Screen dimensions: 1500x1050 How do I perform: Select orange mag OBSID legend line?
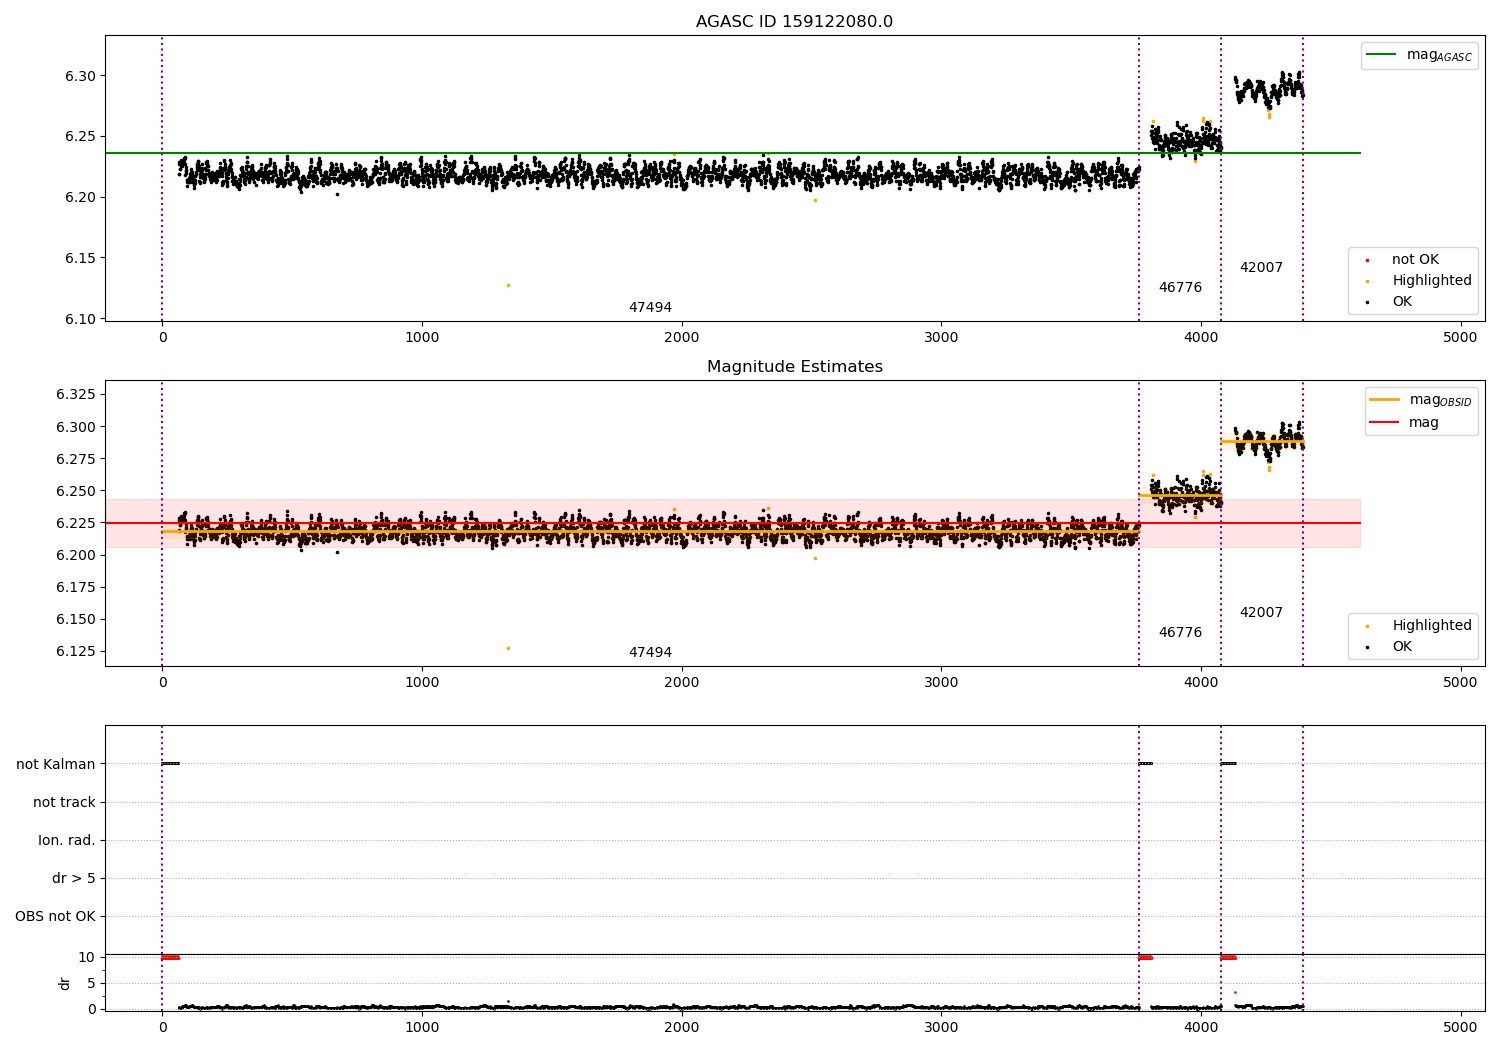pos(1384,400)
